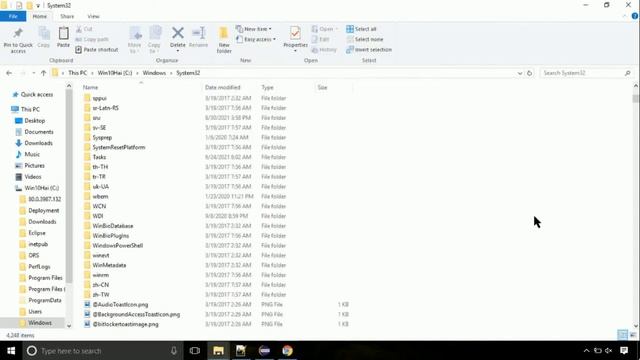Viewport: 640px width, 360px height.
Task: Create a New folder from ribbon
Action: [x=224, y=40]
